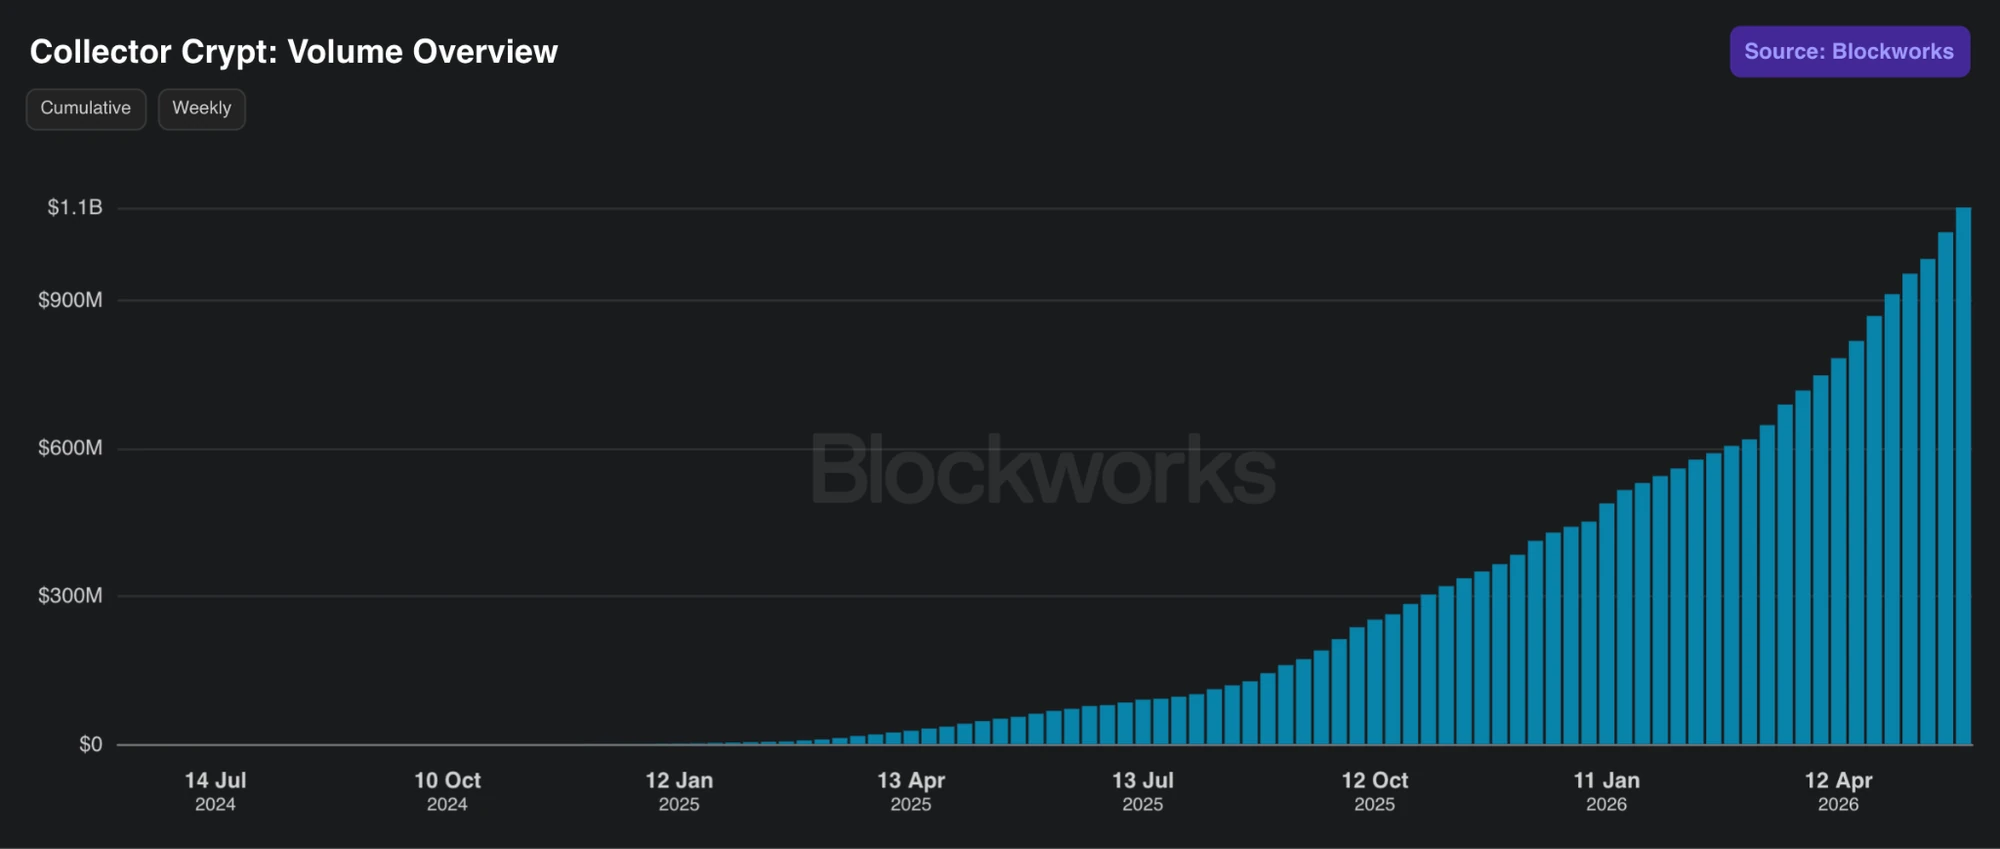The width and height of the screenshot is (2000, 849).
Task: Click the 13 Jul 2025 date label
Action: [x=1143, y=791]
